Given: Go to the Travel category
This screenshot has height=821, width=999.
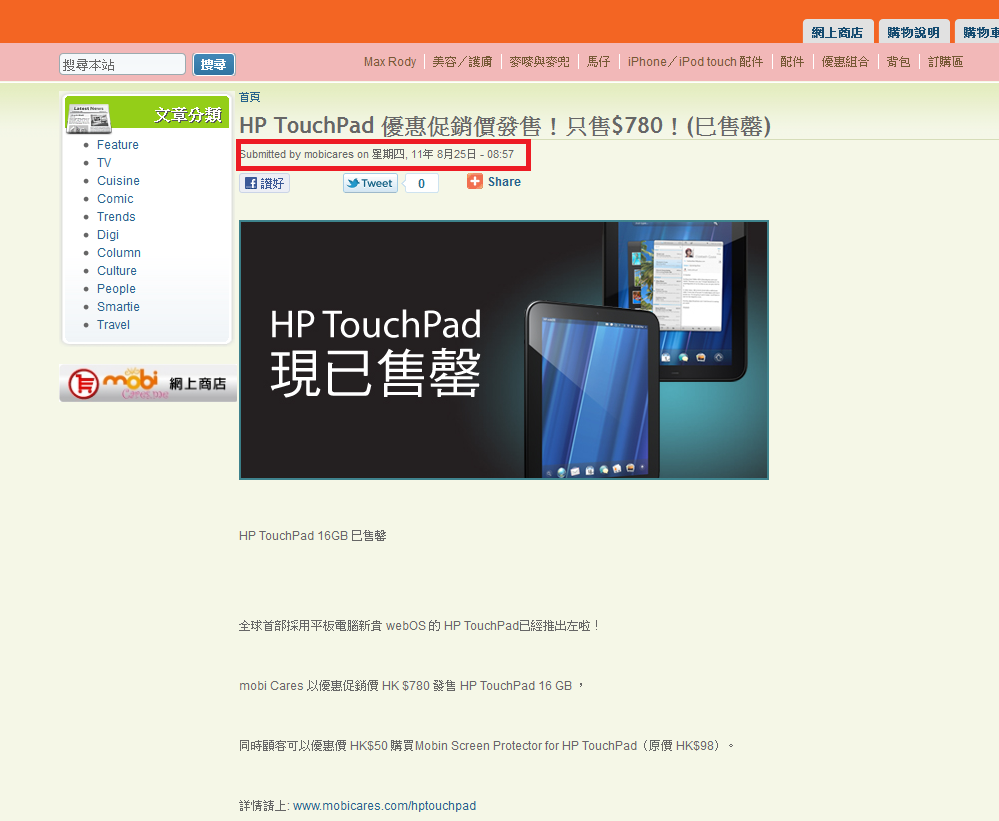Looking at the screenshot, I should click(x=113, y=325).
